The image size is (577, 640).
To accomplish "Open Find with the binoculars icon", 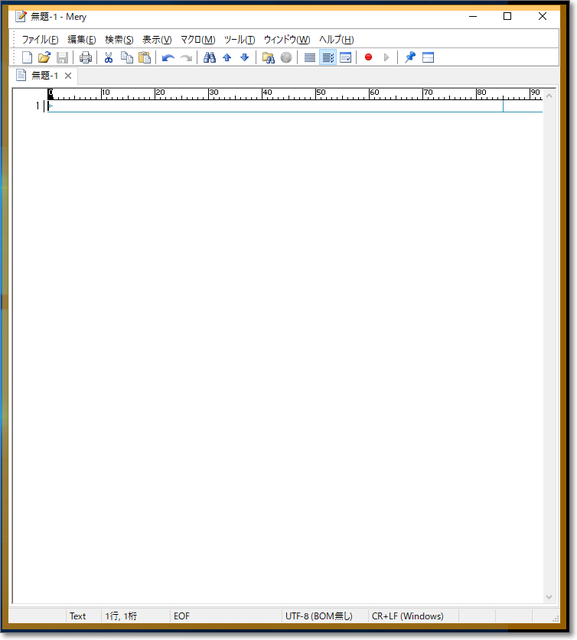I will [x=209, y=58].
